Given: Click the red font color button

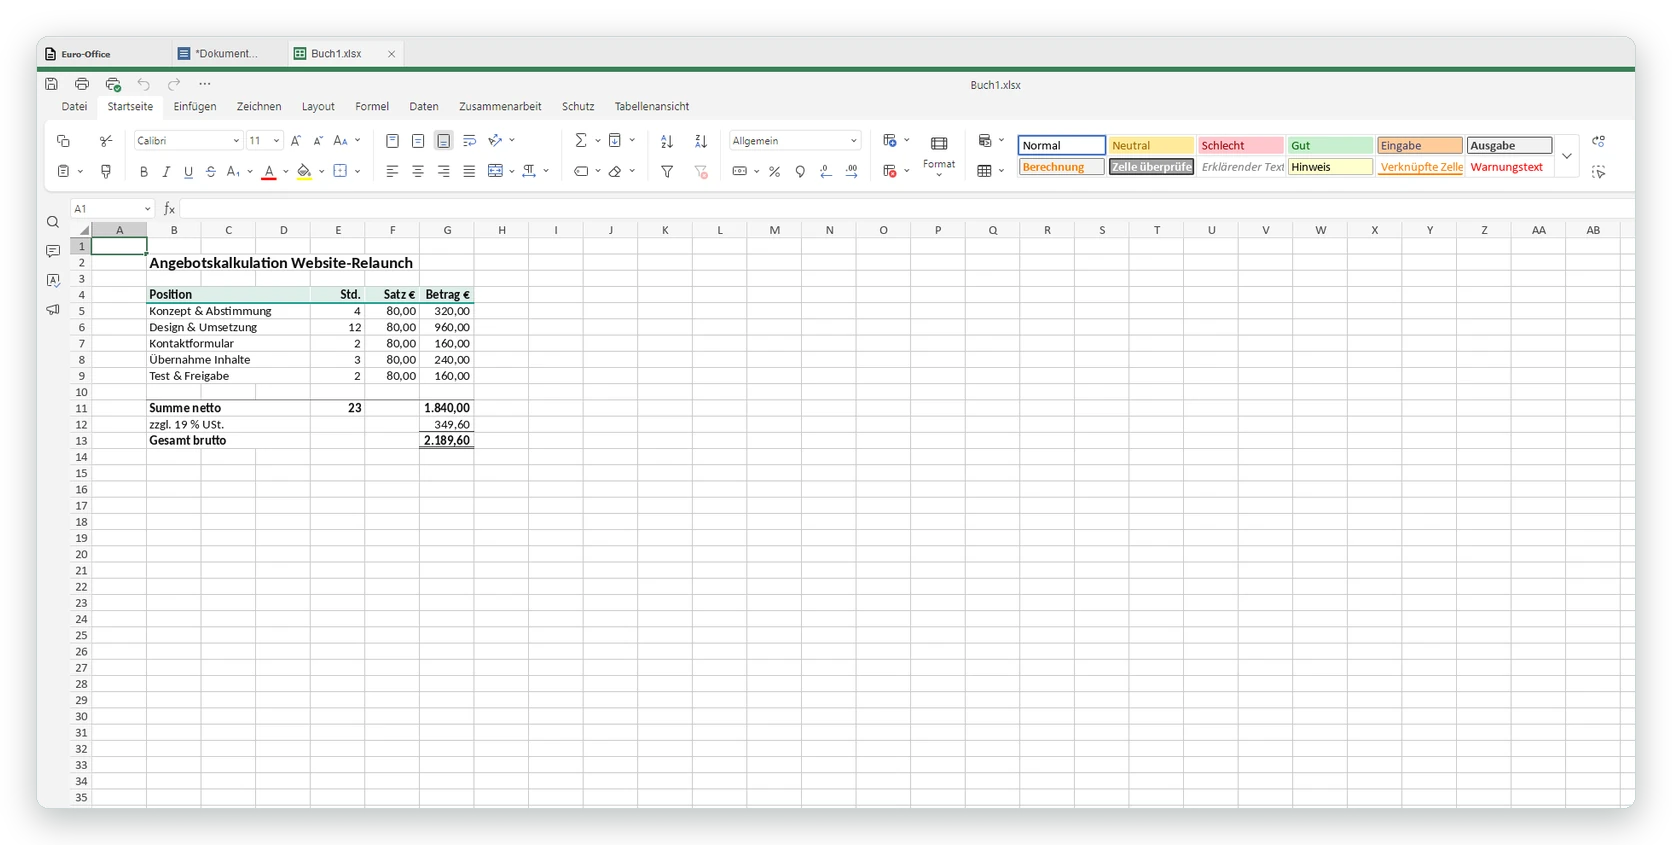Looking at the screenshot, I should [x=268, y=172].
